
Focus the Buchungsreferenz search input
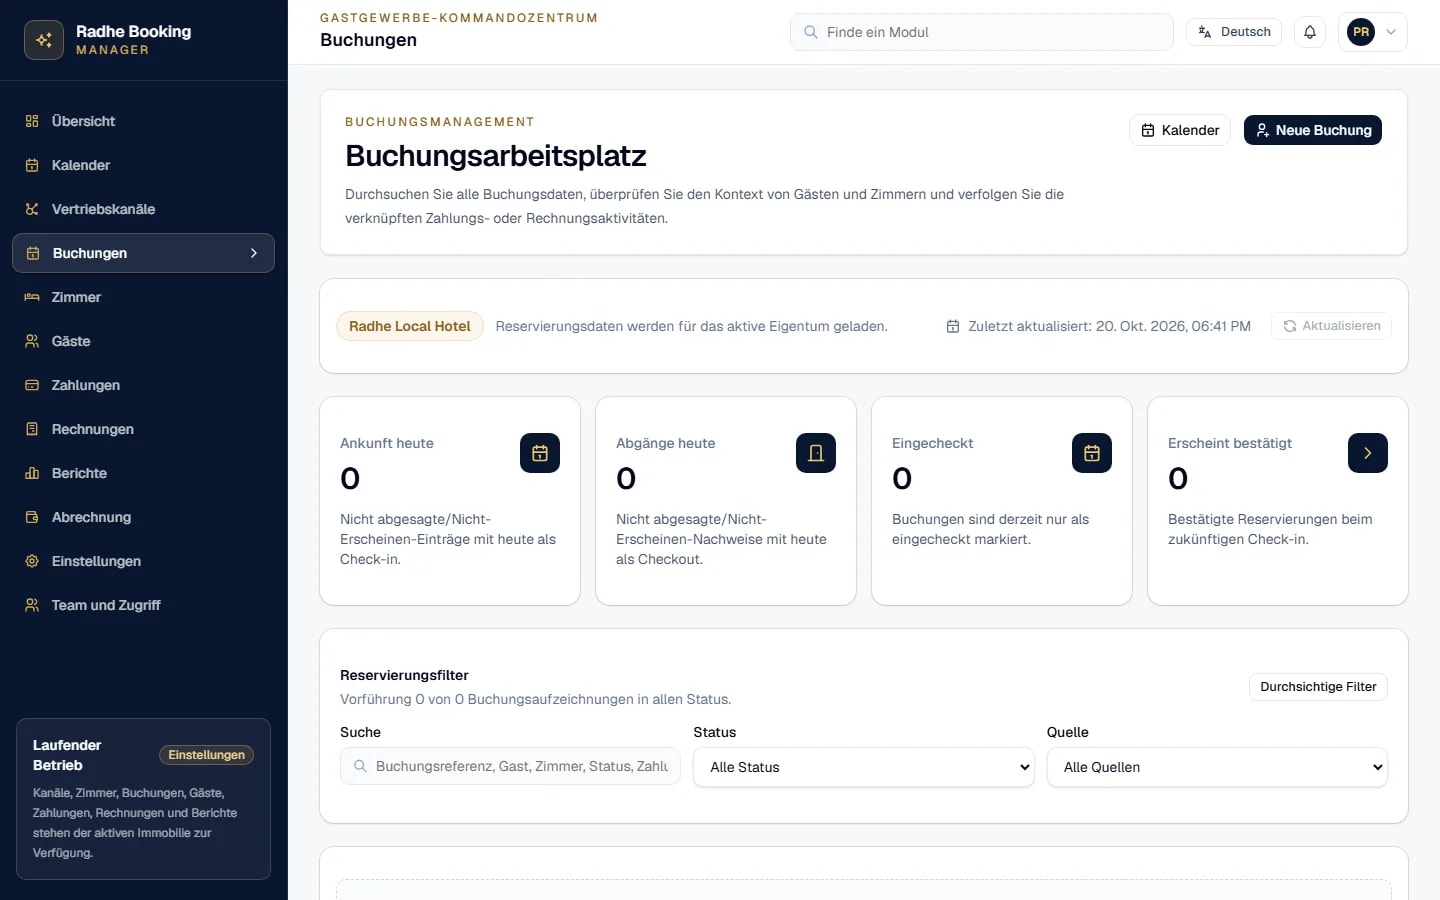point(510,766)
